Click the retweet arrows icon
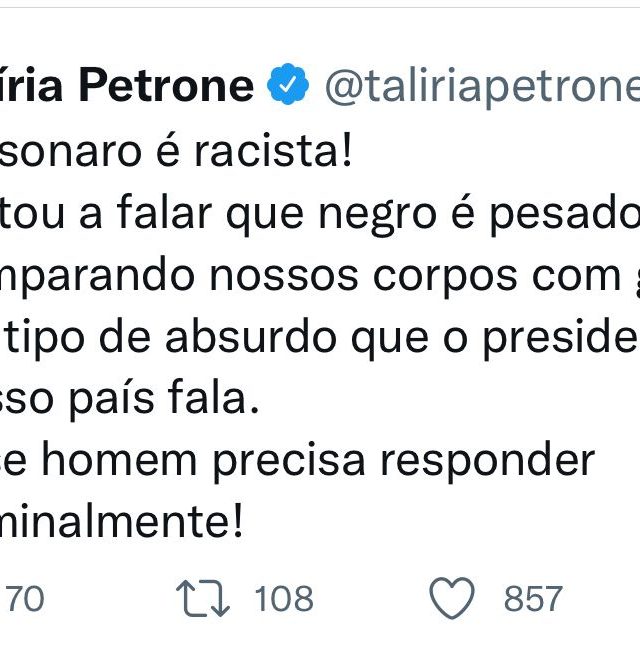 coord(203,598)
